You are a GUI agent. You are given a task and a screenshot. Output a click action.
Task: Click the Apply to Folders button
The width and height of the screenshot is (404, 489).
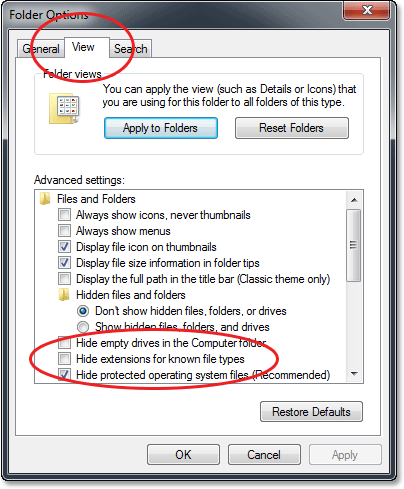tap(161, 128)
